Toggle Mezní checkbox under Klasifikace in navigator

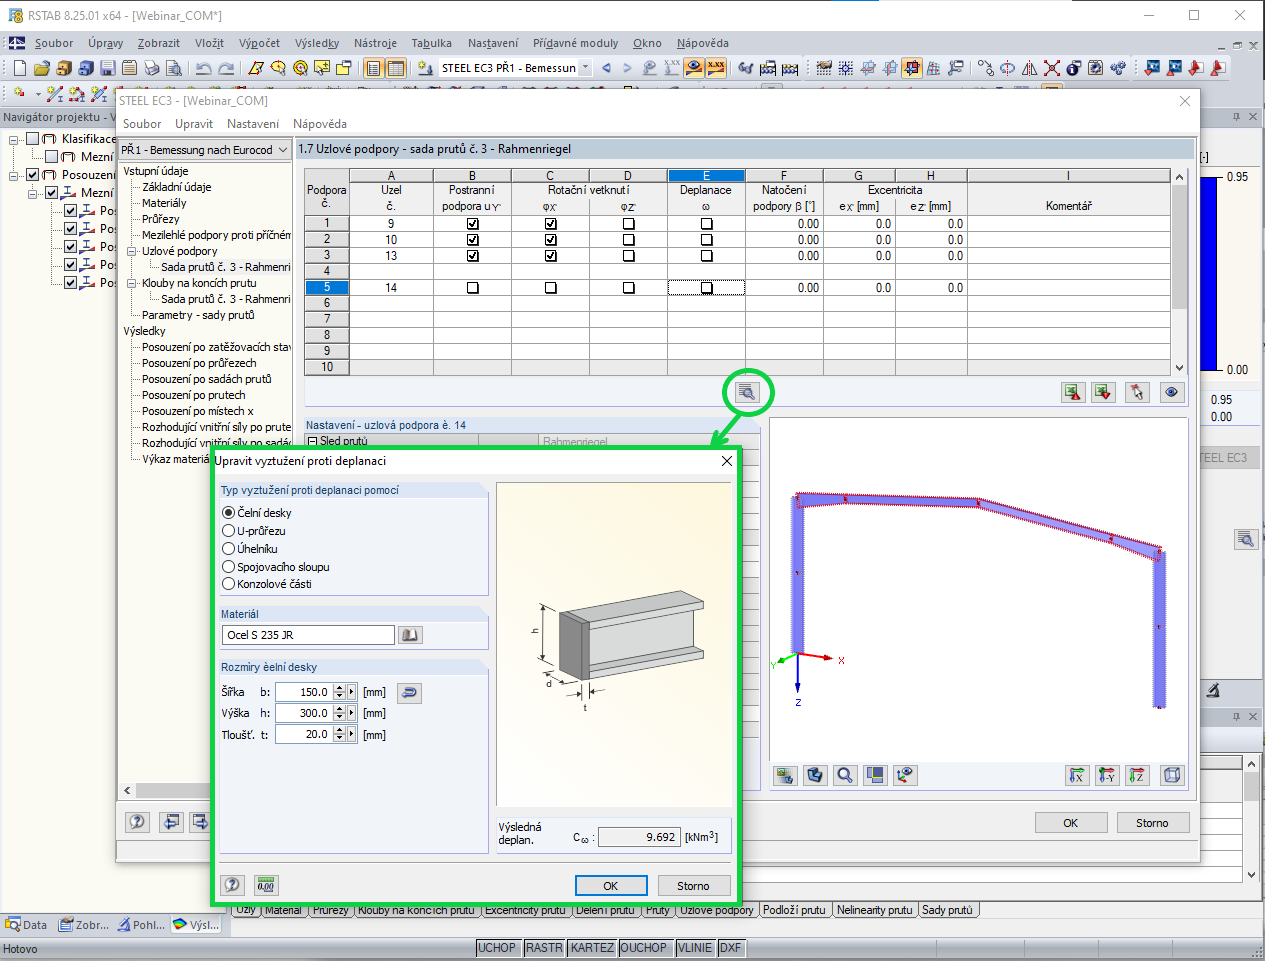click(52, 156)
